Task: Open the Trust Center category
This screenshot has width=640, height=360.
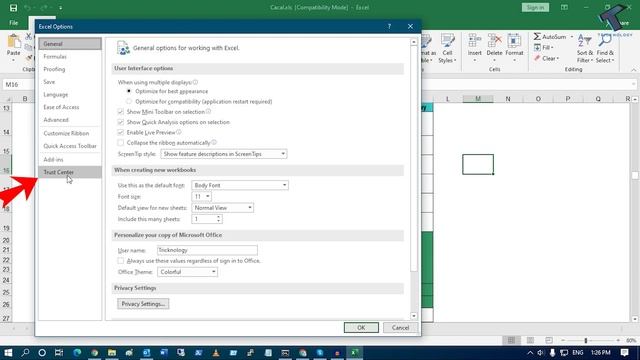Action: point(70,172)
